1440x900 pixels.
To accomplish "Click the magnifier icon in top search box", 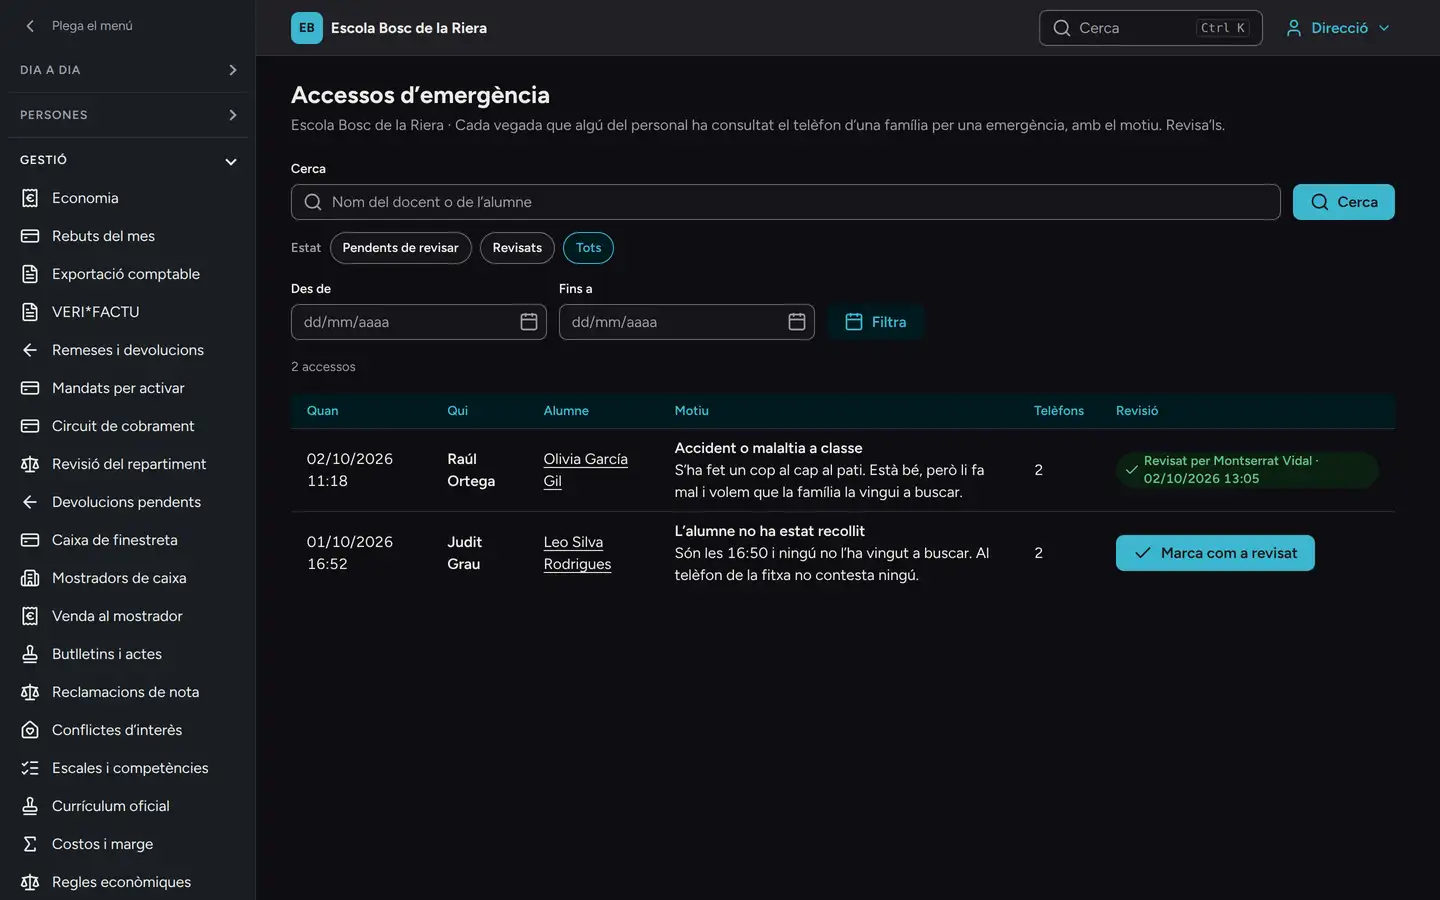I will pyautogui.click(x=1062, y=28).
